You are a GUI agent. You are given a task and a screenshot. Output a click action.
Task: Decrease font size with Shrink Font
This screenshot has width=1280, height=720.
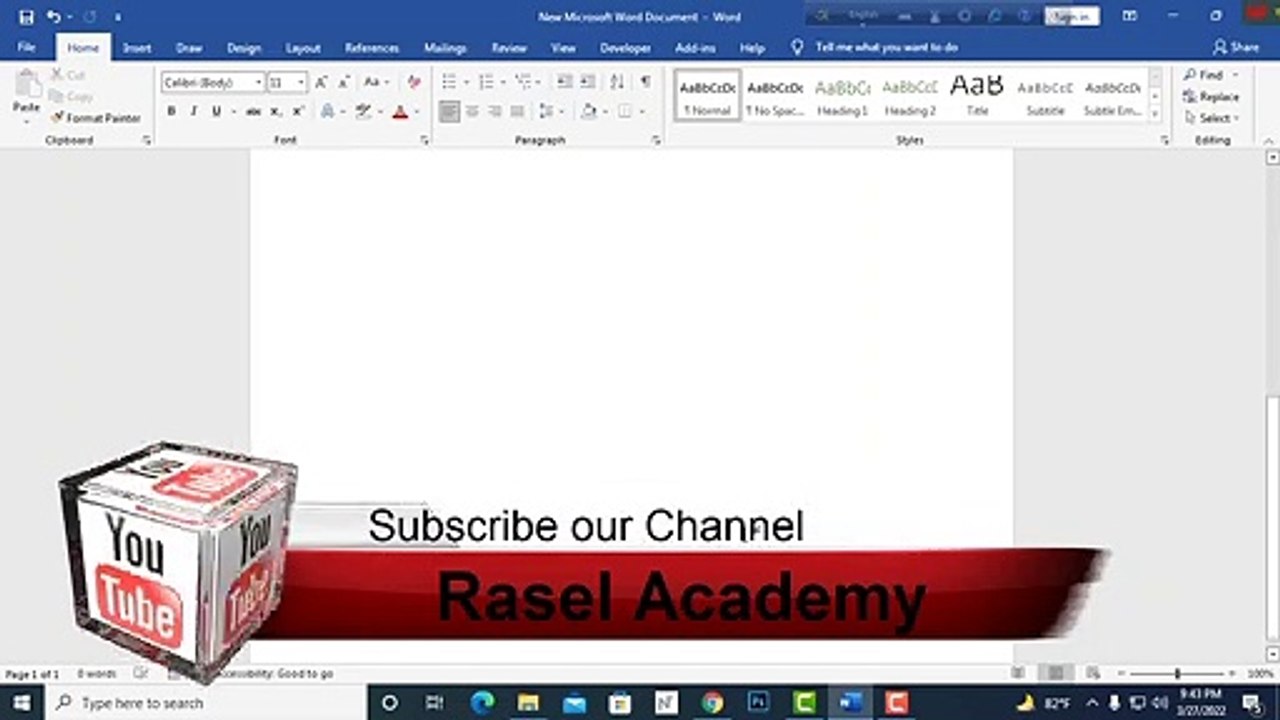tap(344, 82)
